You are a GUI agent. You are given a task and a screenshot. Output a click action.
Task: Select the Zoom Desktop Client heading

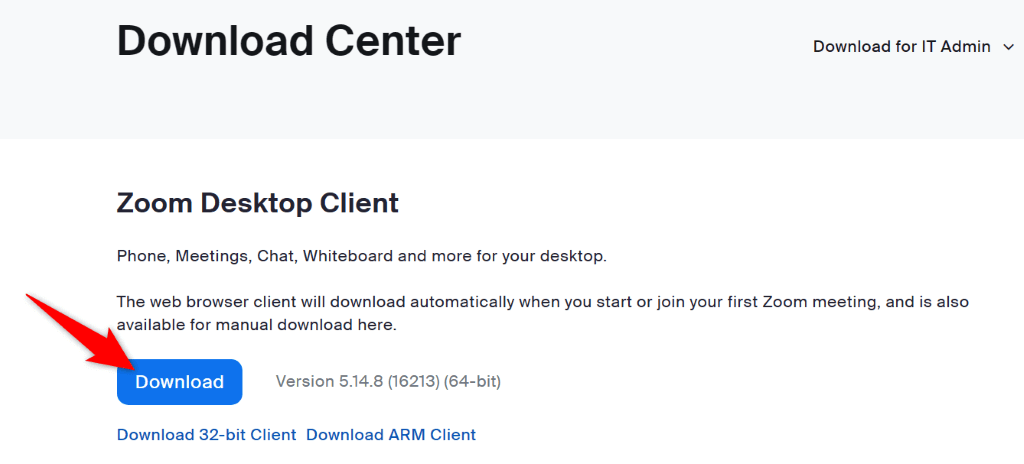[257, 203]
